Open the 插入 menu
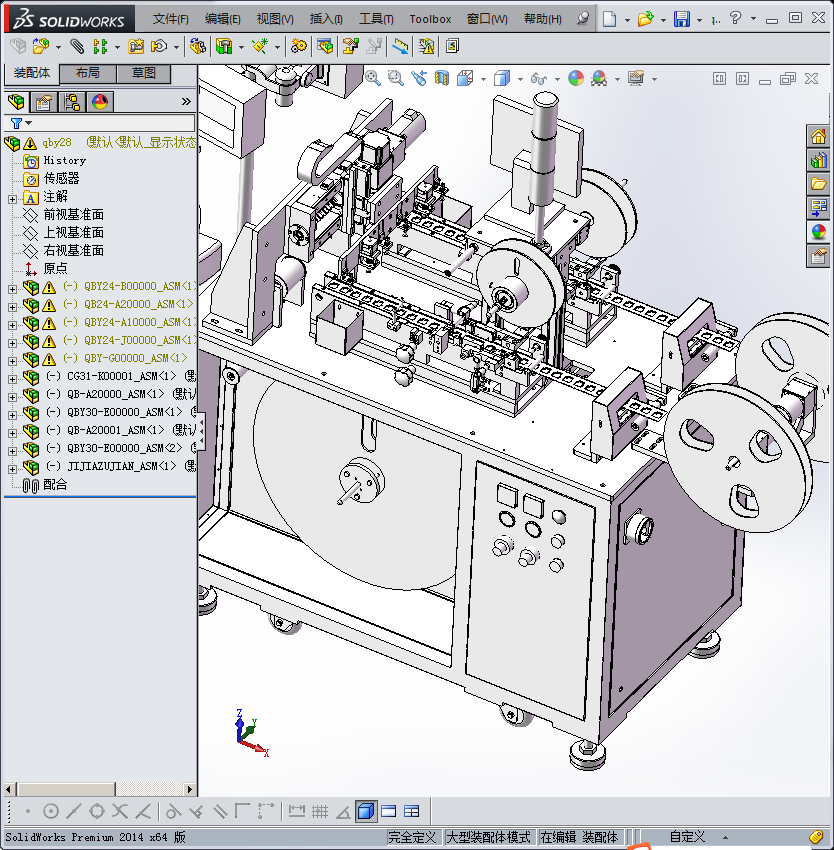 coord(326,19)
